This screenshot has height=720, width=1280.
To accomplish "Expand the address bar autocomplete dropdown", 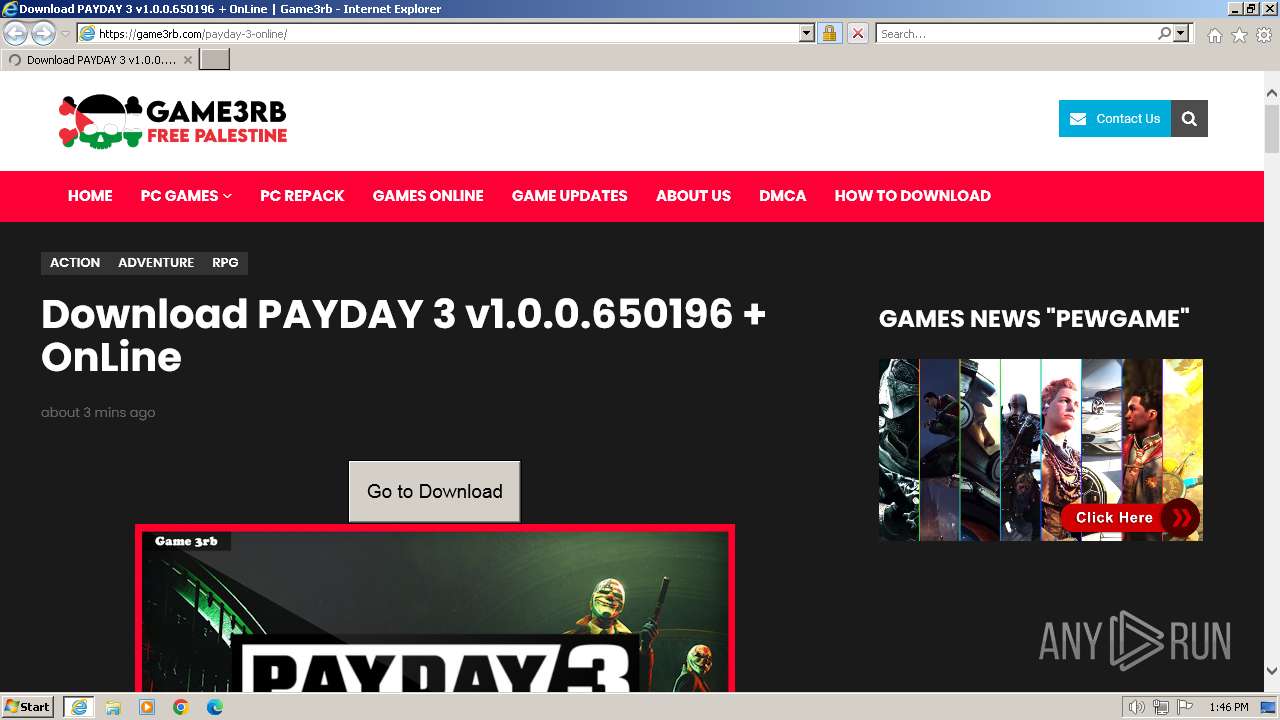I will tap(807, 34).
